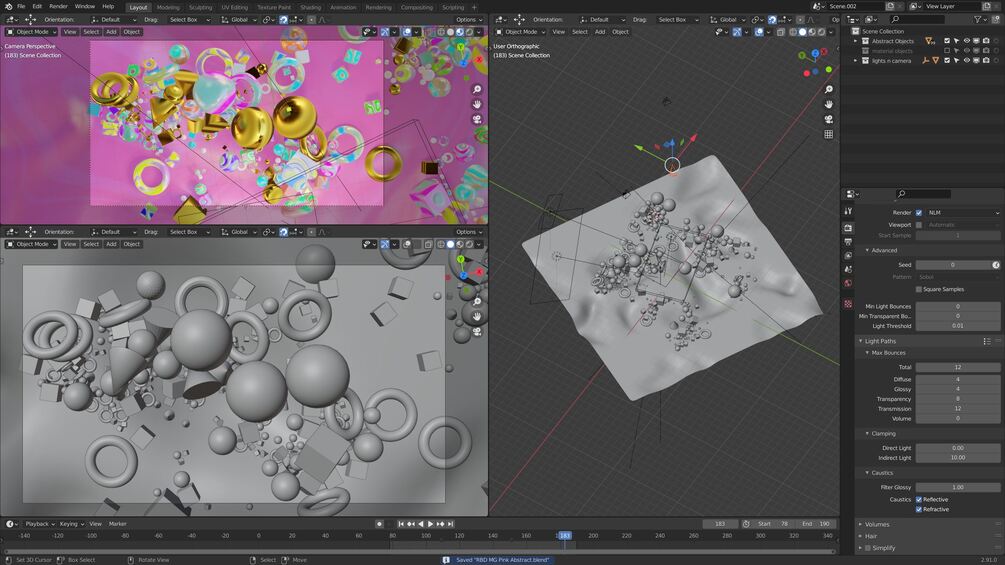The image size is (1005, 565).
Task: Hide lights n camera with eye icon
Action: (967, 61)
